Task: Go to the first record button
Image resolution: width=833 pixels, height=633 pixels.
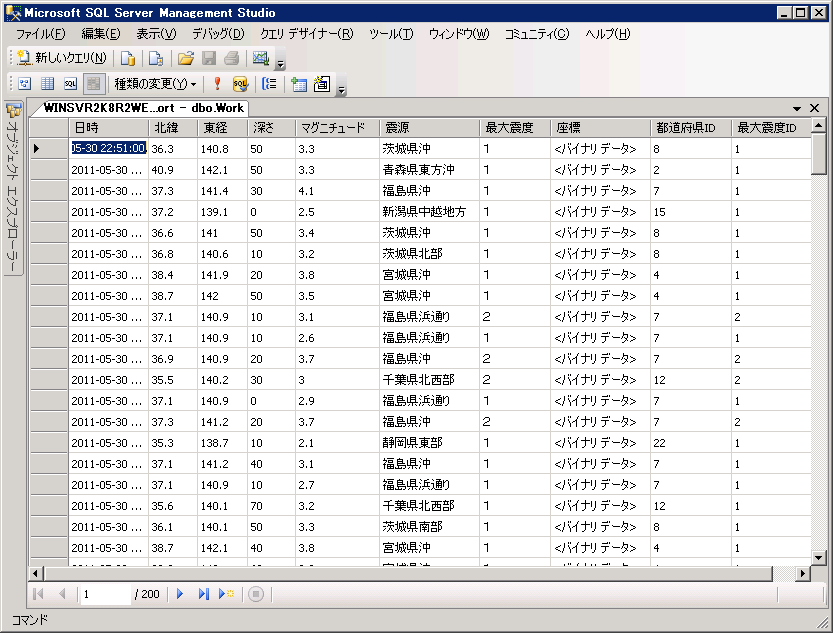Action: pyautogui.click(x=38, y=594)
